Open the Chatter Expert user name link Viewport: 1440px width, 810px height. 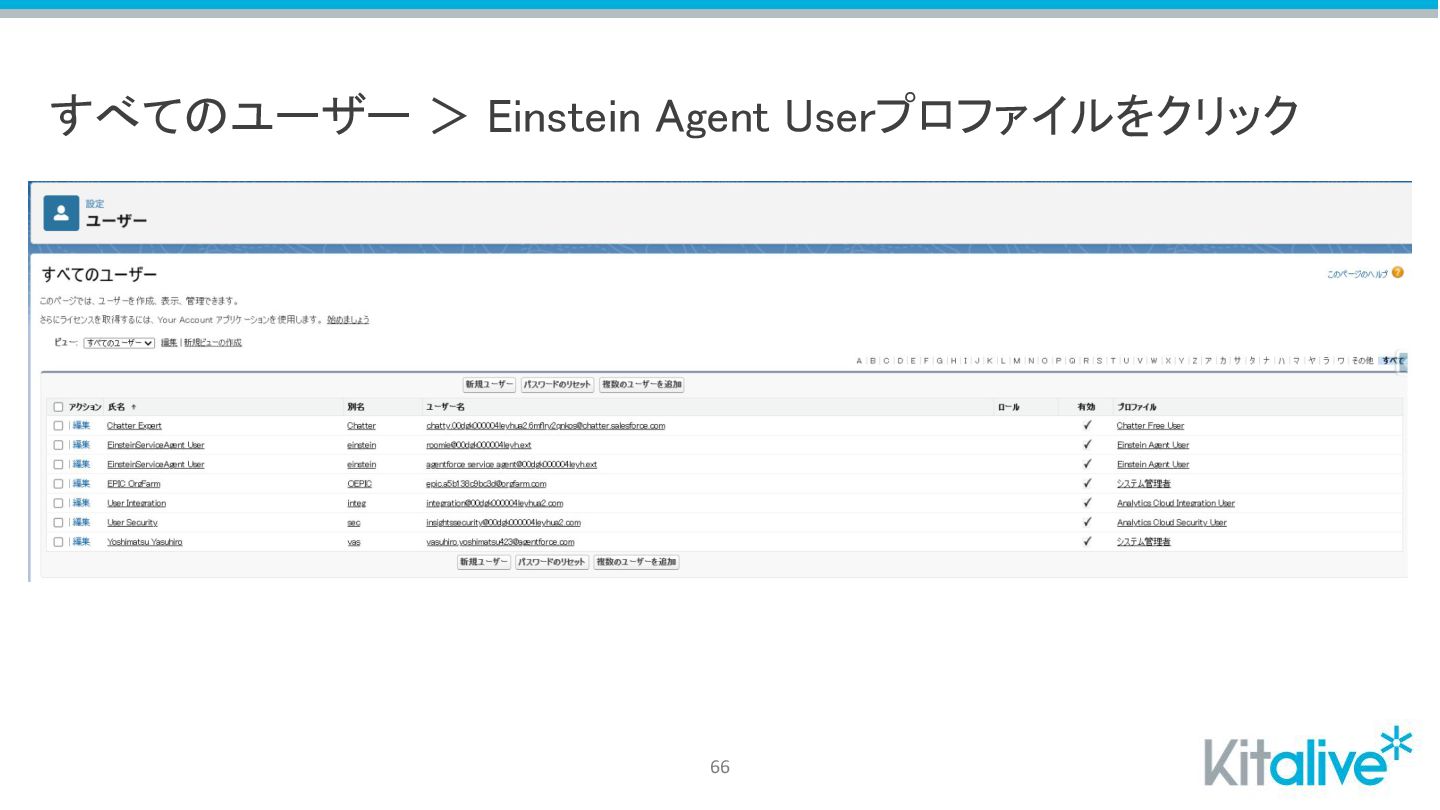134,426
